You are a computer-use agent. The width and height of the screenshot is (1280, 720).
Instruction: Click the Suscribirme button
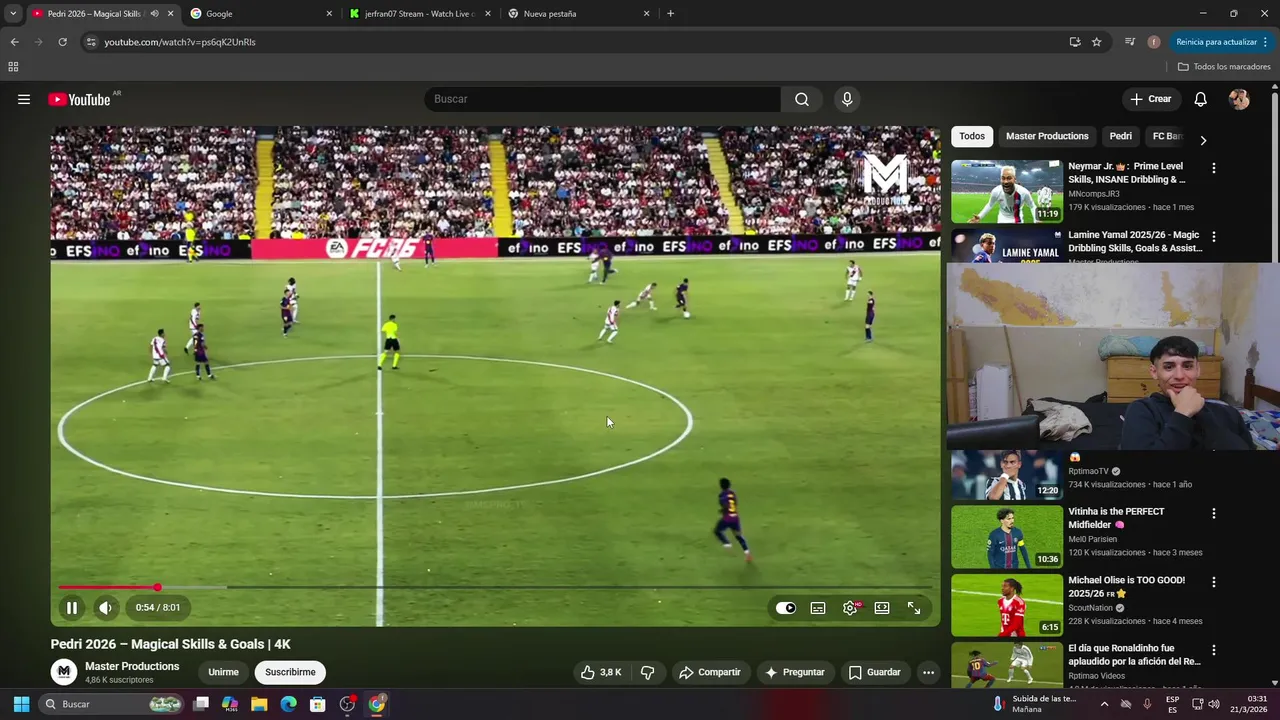290,672
